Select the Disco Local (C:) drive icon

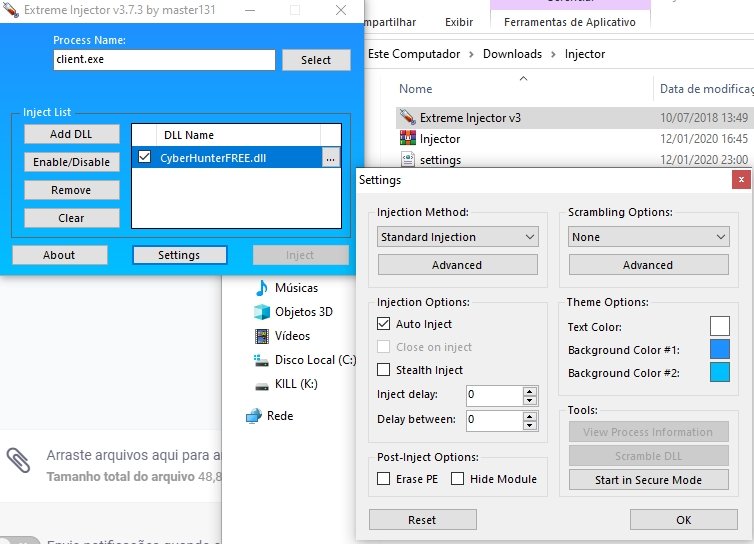(x=262, y=360)
